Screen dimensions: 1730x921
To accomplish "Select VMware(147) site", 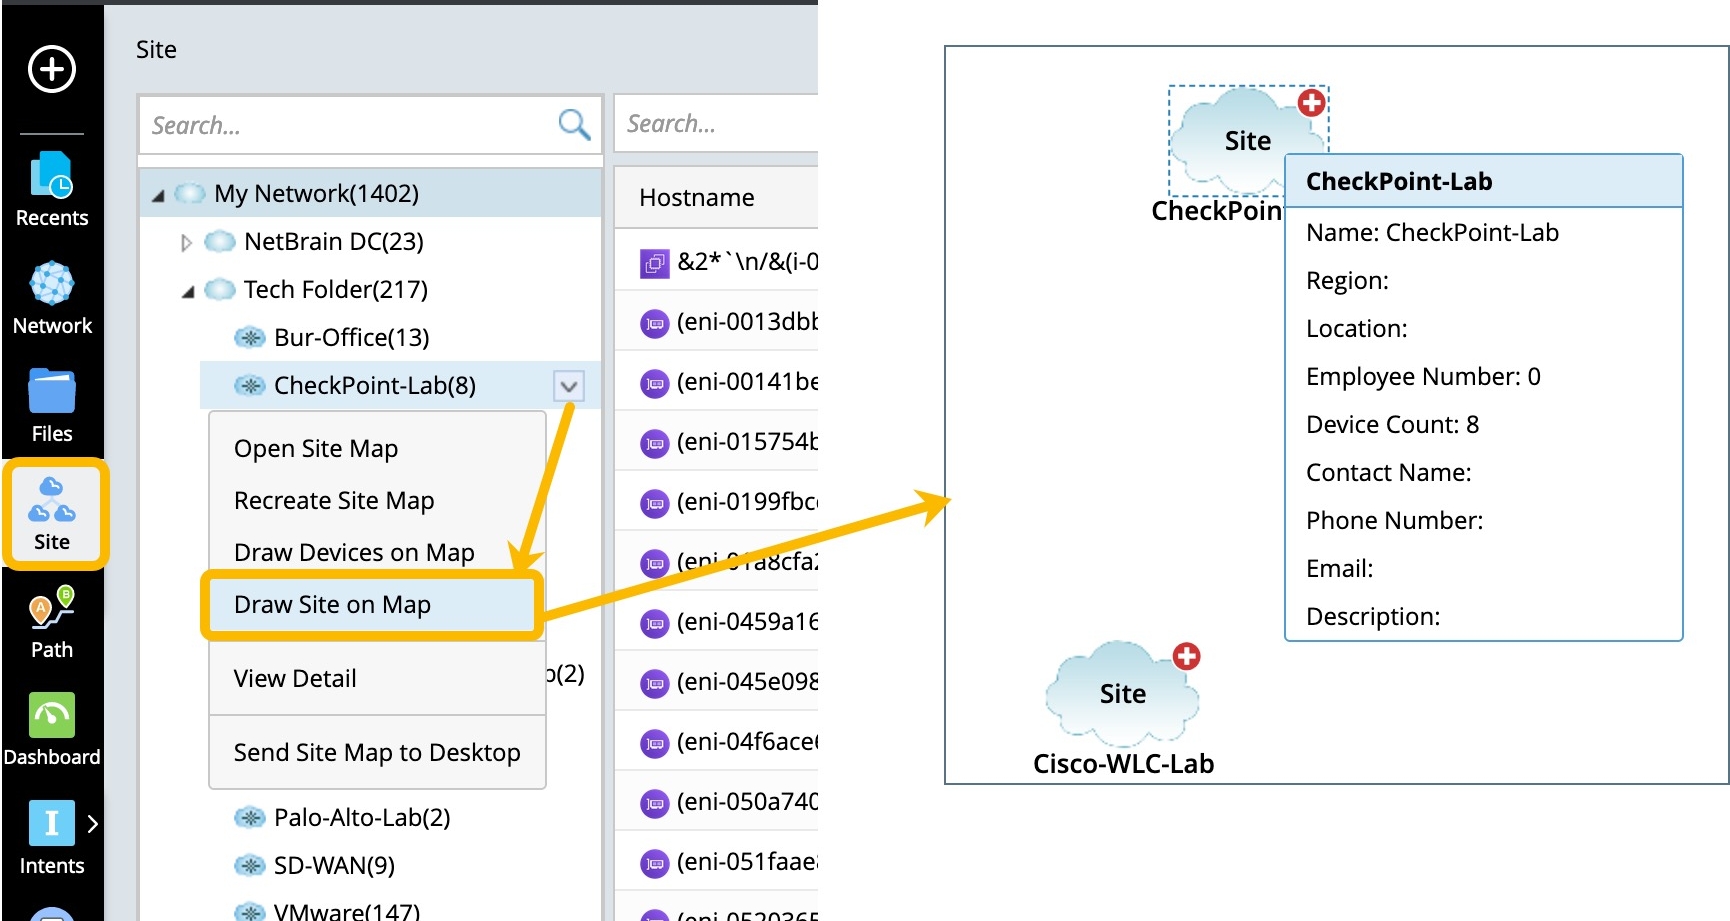I will (347, 911).
